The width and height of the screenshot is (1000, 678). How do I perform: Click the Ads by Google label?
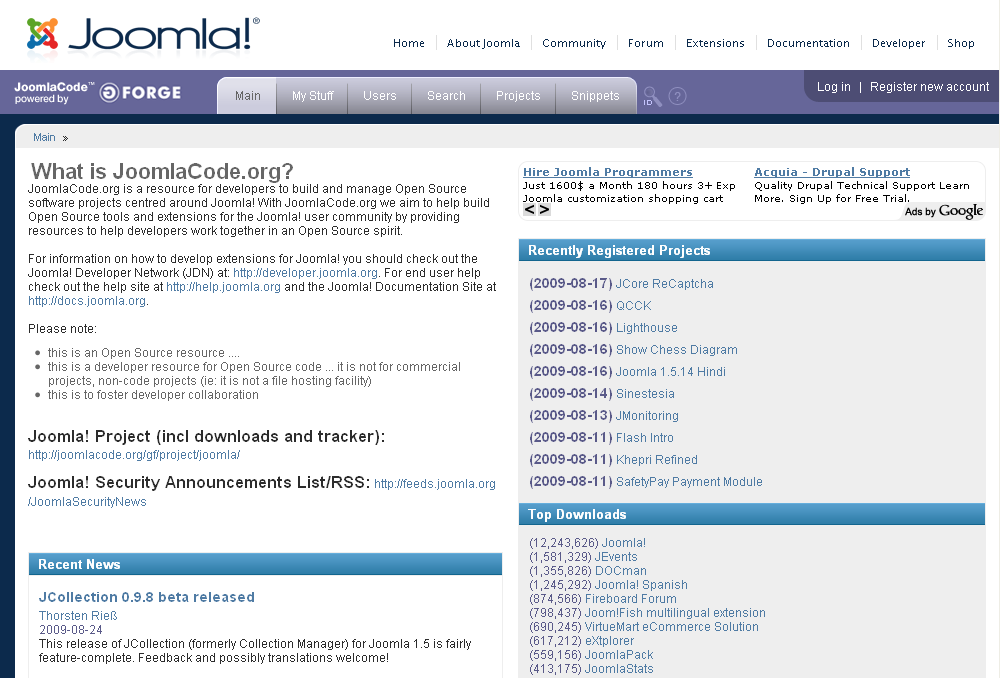pos(943,211)
